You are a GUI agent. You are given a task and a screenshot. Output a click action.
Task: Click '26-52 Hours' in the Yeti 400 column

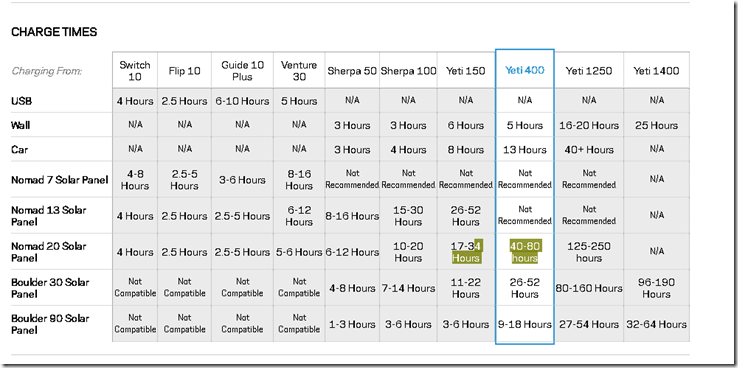click(525, 288)
